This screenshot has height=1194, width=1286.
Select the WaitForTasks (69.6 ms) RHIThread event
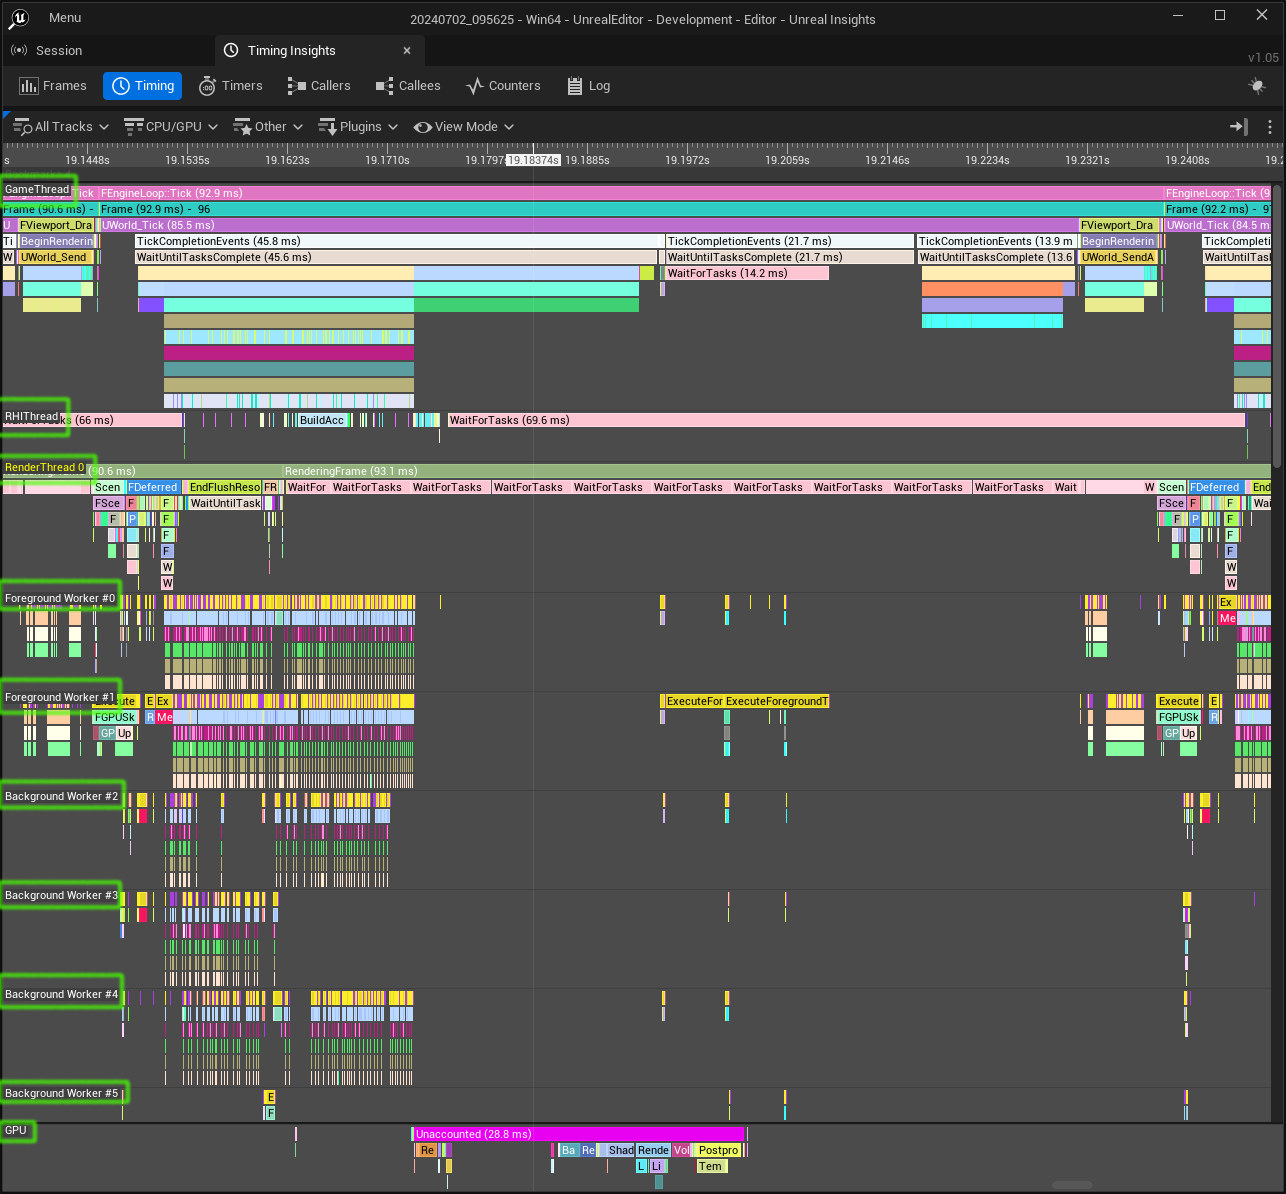(846, 420)
